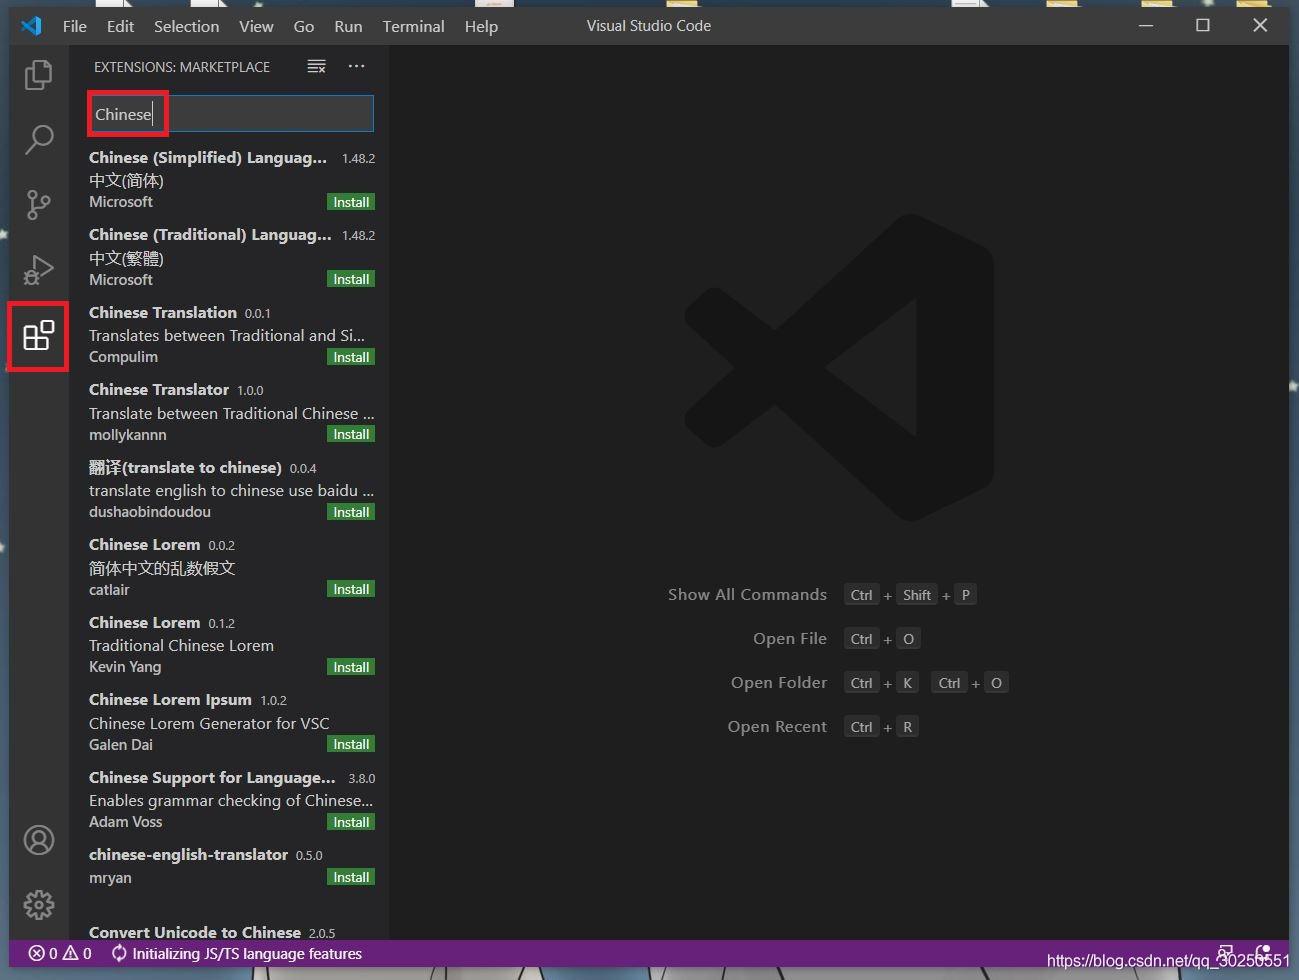Viewport: 1299px width, 980px height.
Task: Select Convert Unicode to Chinese extension title
Action: [x=195, y=932]
